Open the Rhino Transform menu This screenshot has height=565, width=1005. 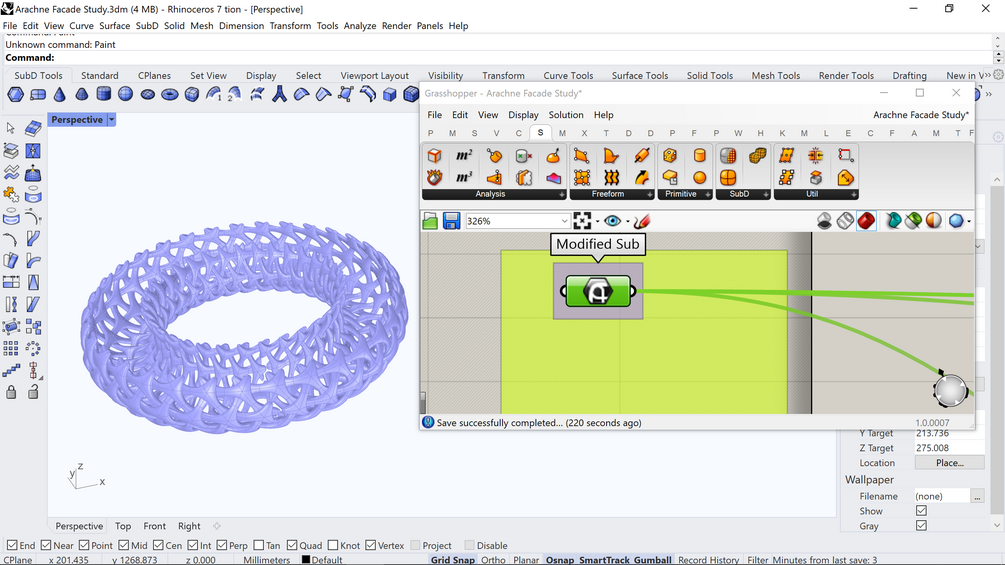290,26
